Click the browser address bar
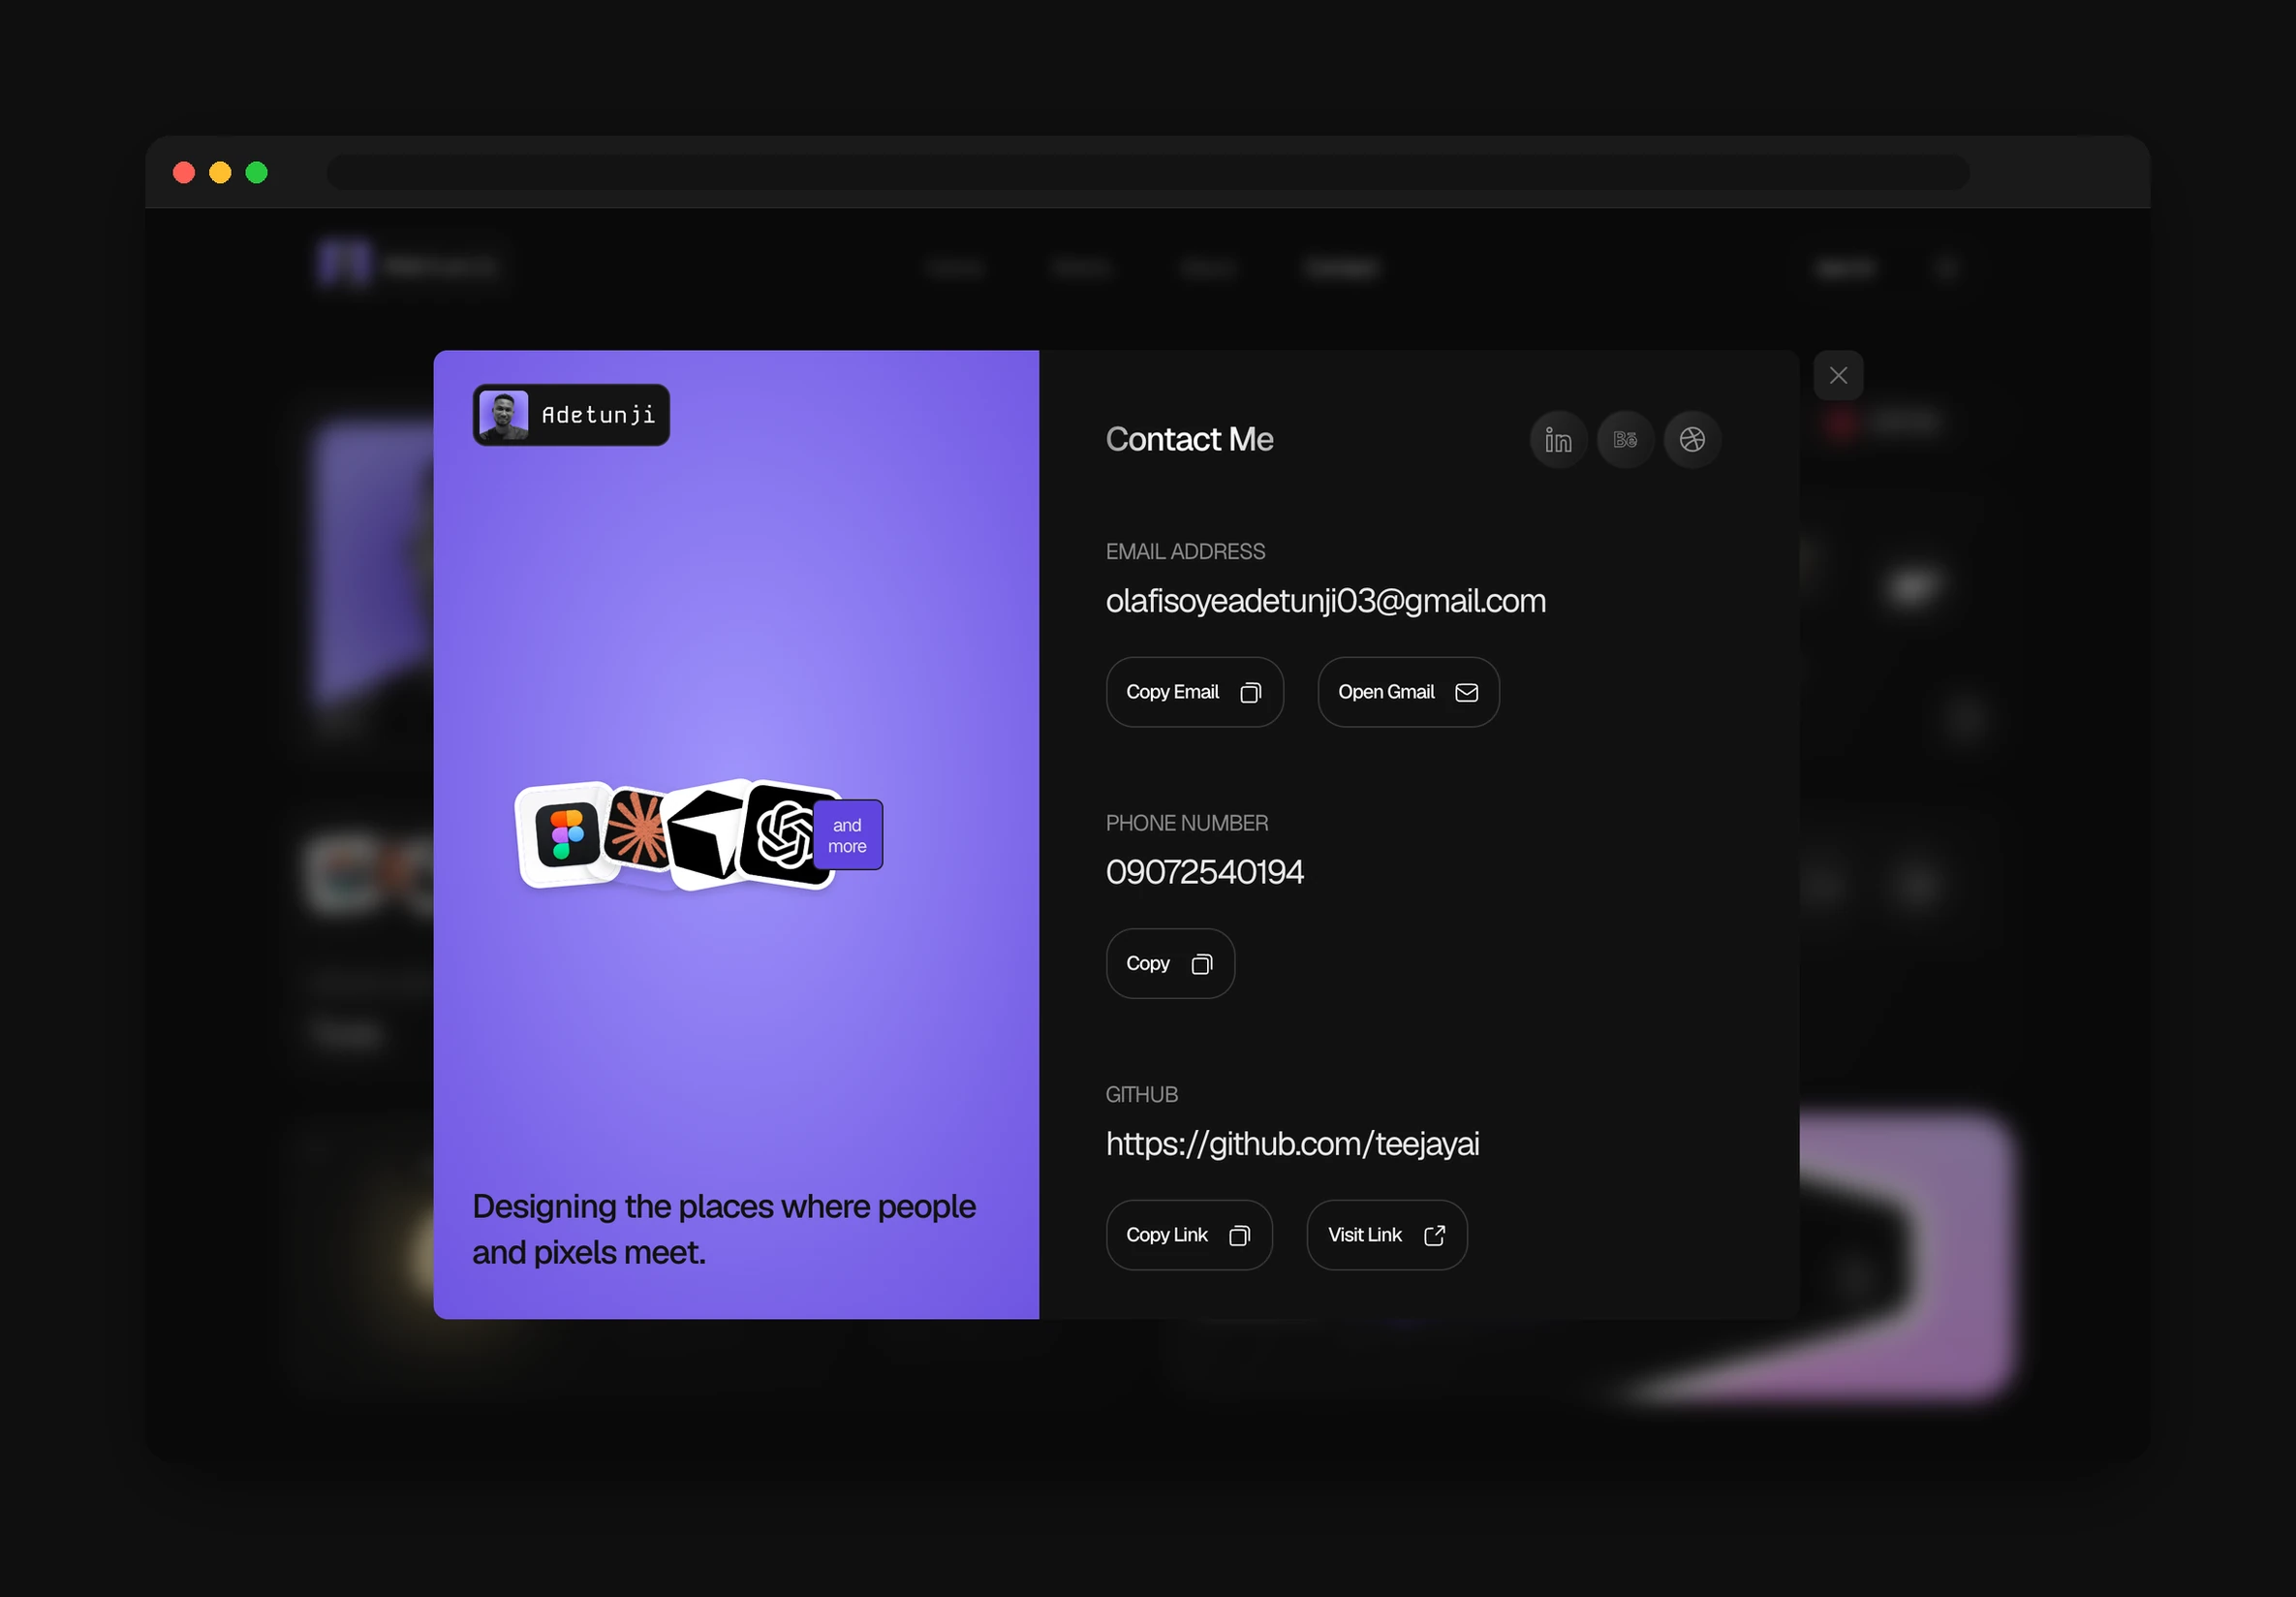Screen dimensions: 2296x1597 pos(1148,172)
